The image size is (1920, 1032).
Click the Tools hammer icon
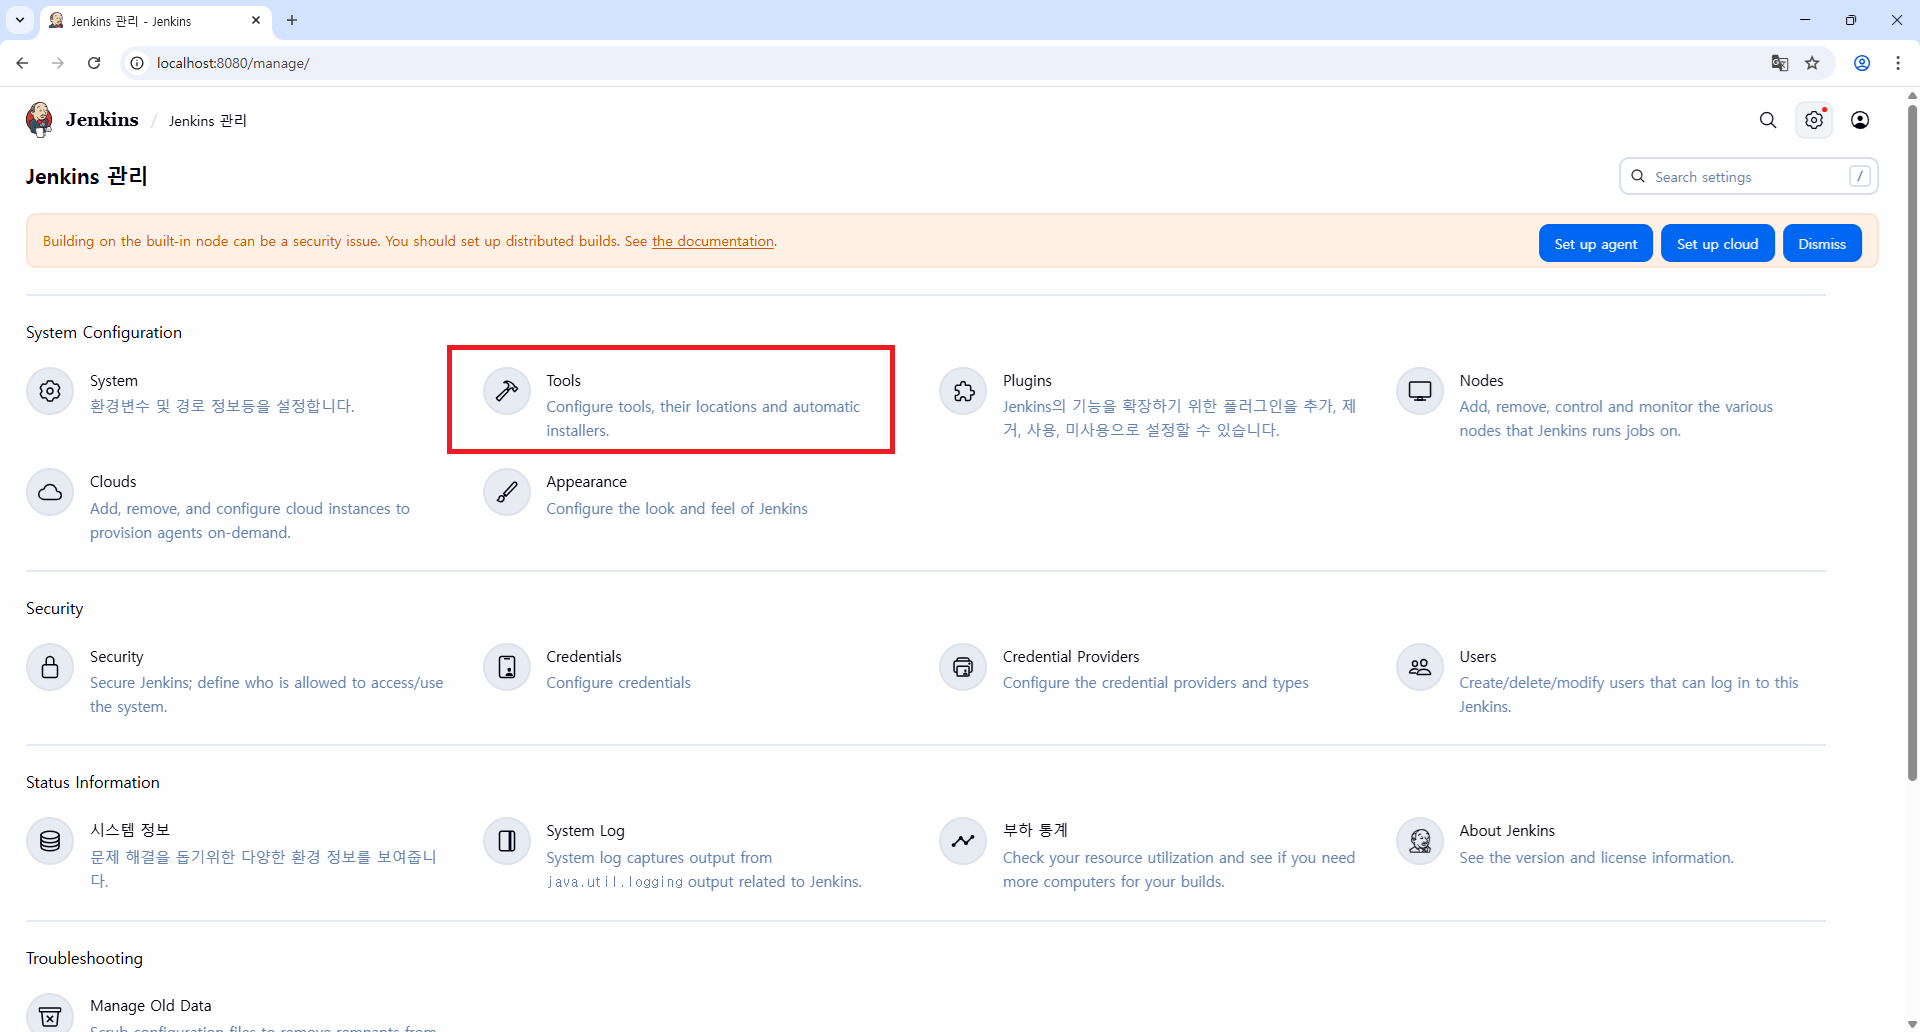click(507, 391)
